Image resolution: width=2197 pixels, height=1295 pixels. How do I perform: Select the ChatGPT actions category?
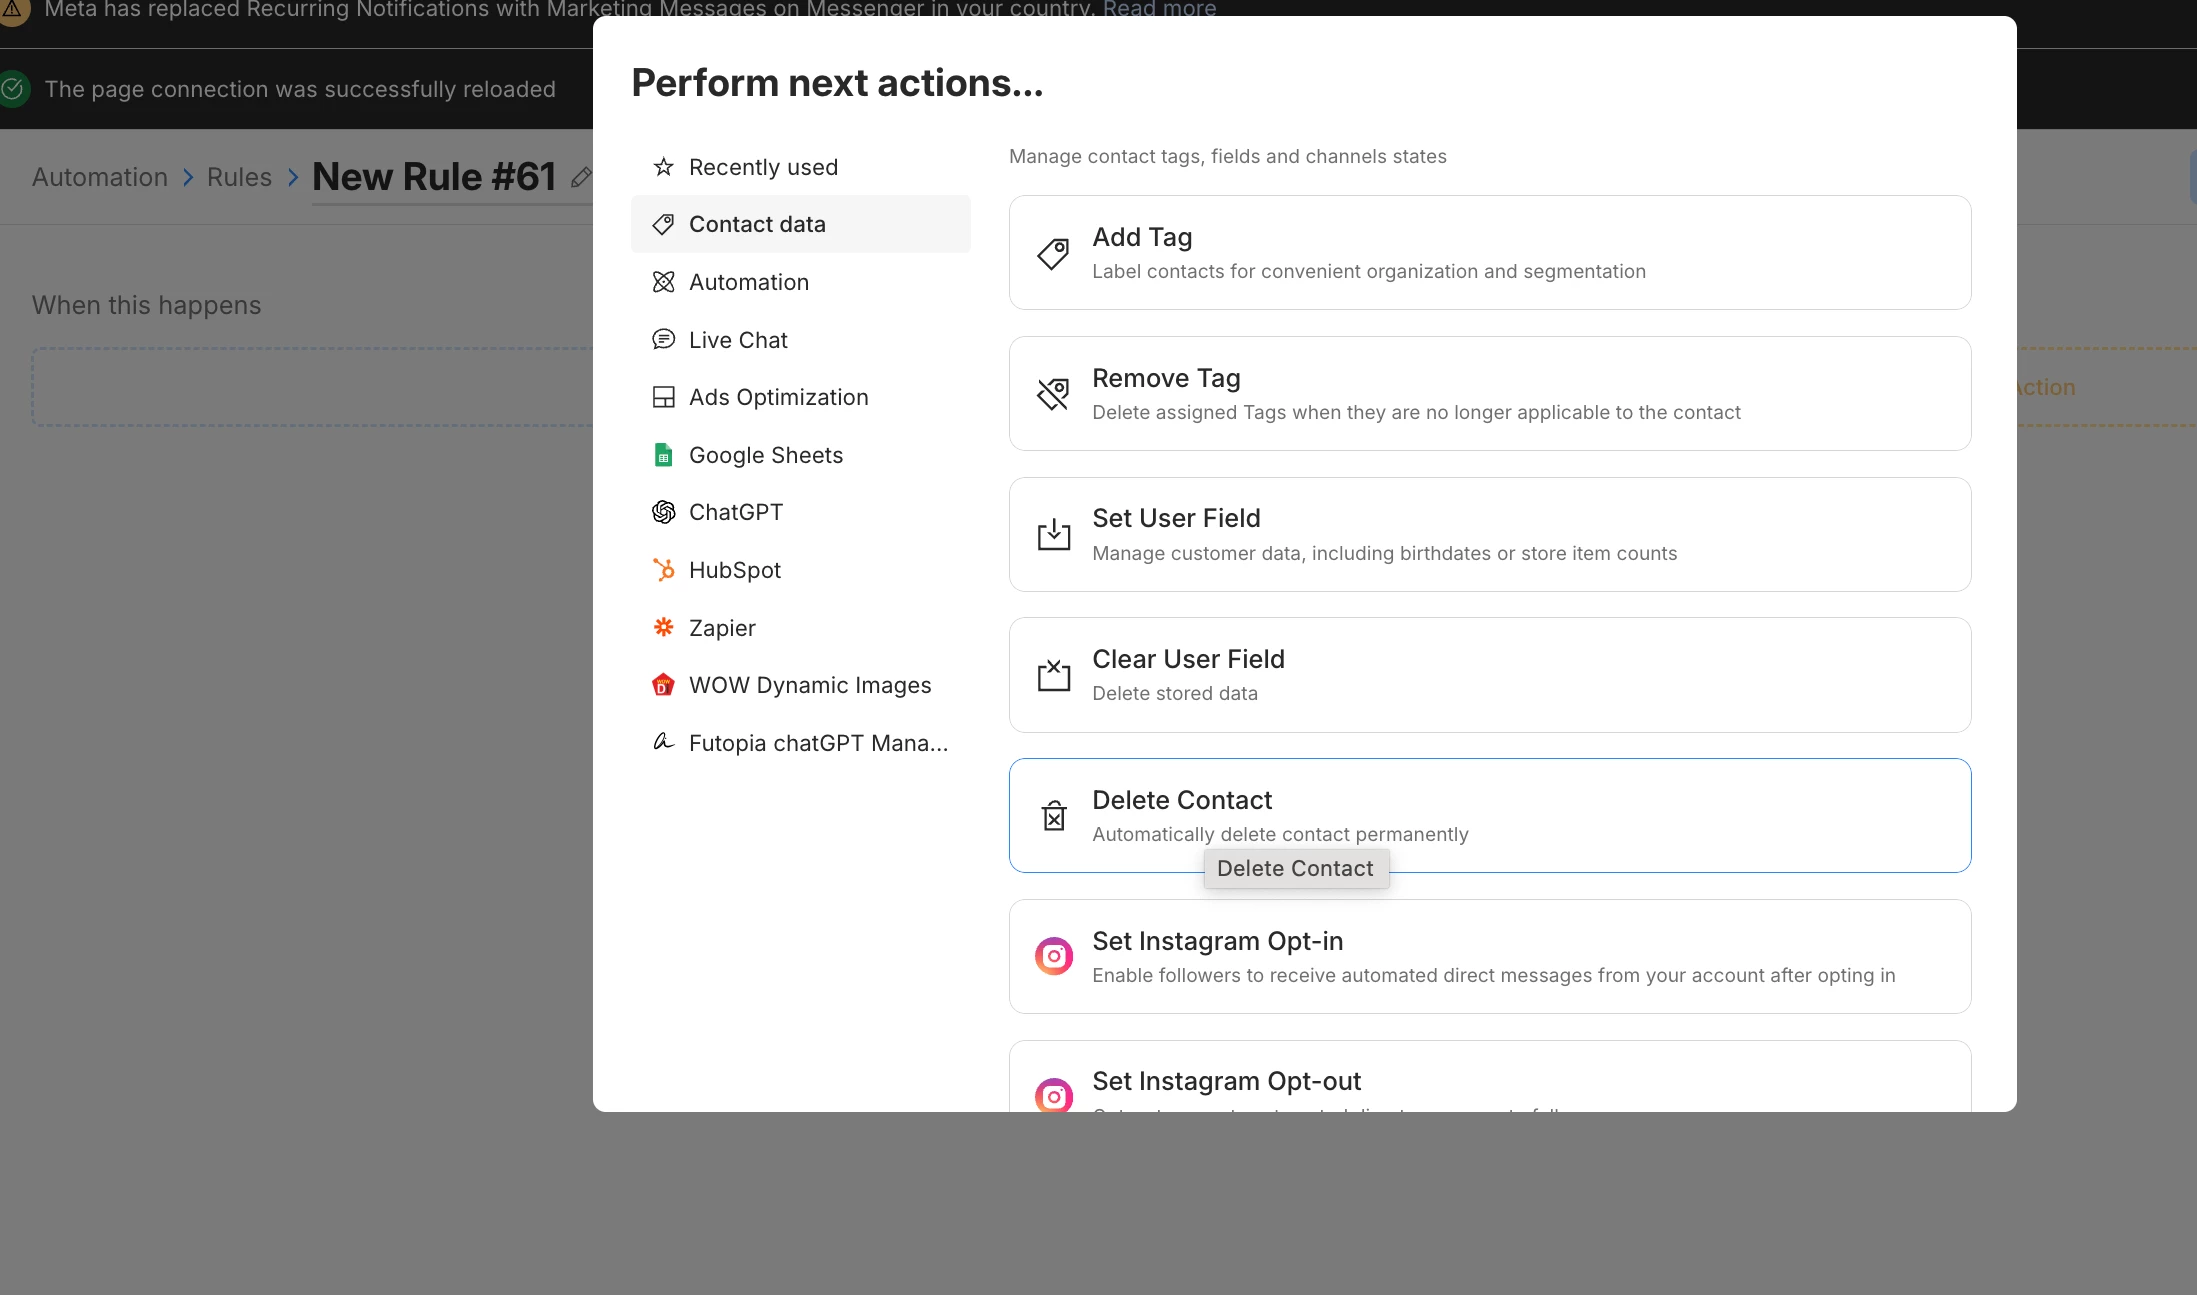click(735, 512)
